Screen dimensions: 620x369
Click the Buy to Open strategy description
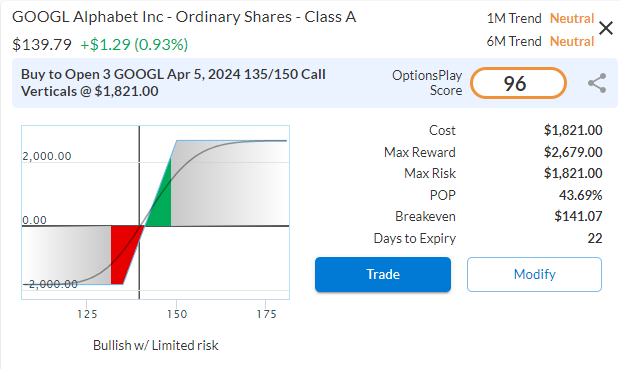click(173, 83)
